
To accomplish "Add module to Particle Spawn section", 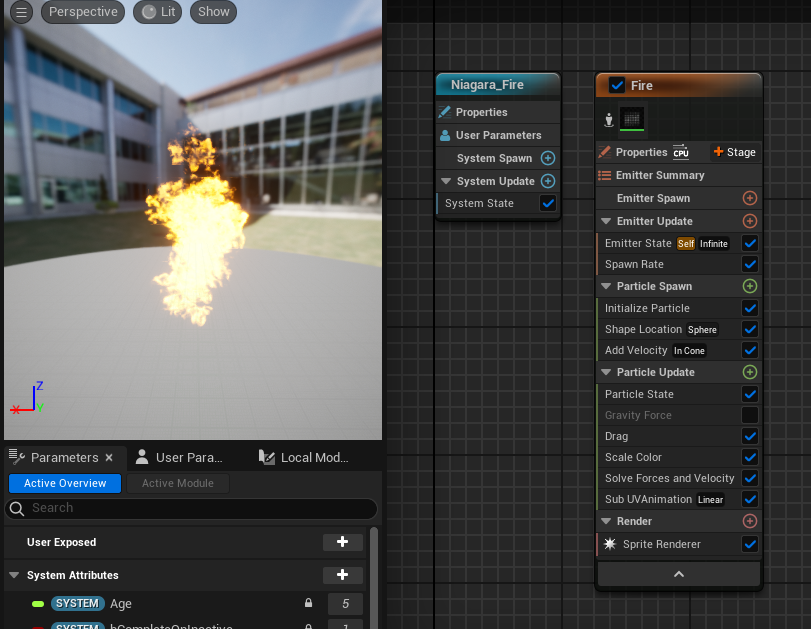I will click(x=749, y=286).
